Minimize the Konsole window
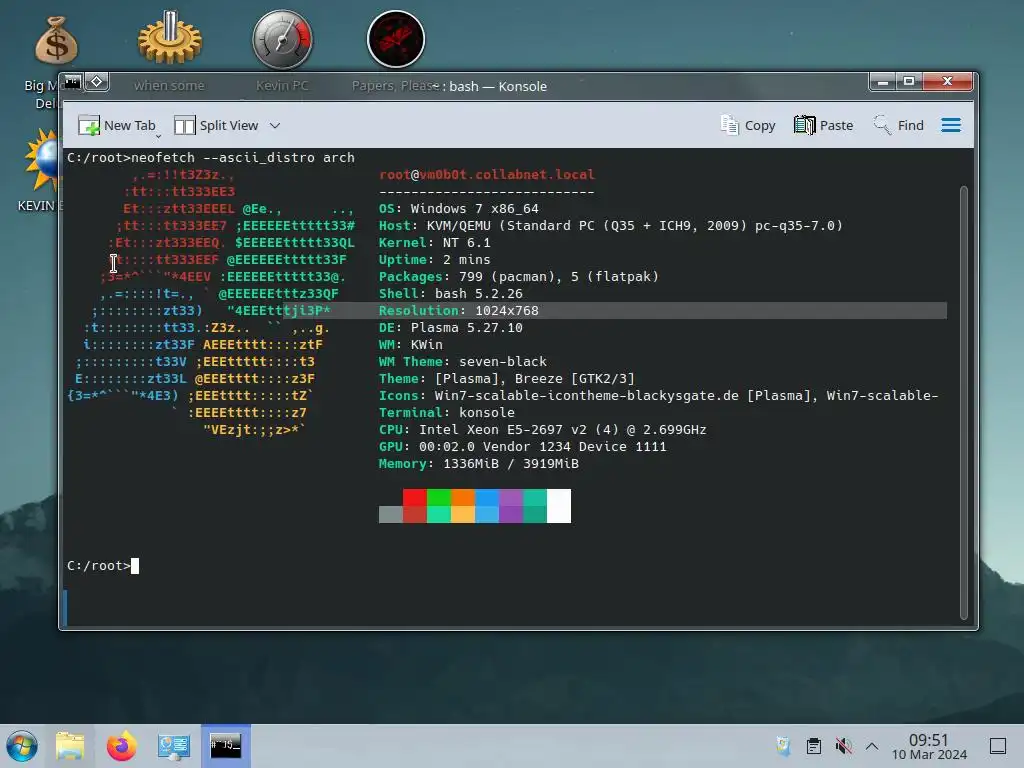The width and height of the screenshot is (1024, 768). [882, 82]
